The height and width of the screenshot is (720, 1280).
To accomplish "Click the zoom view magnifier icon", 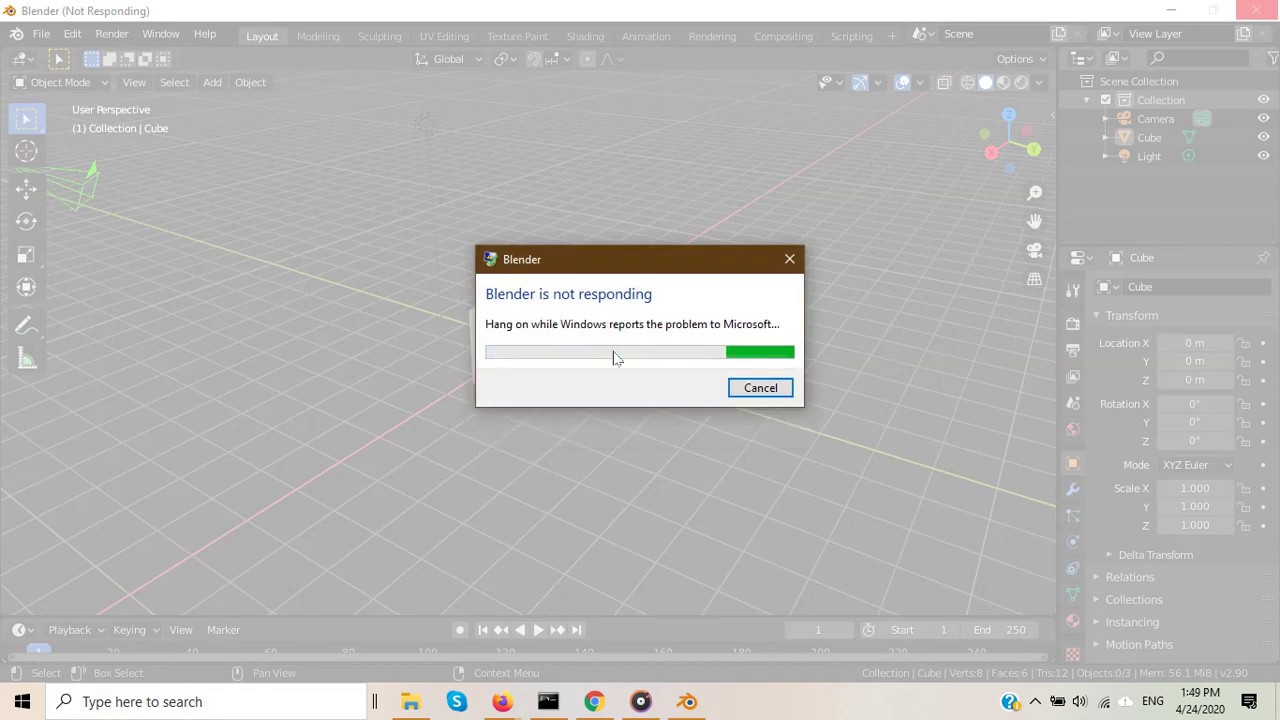I will [x=1034, y=193].
